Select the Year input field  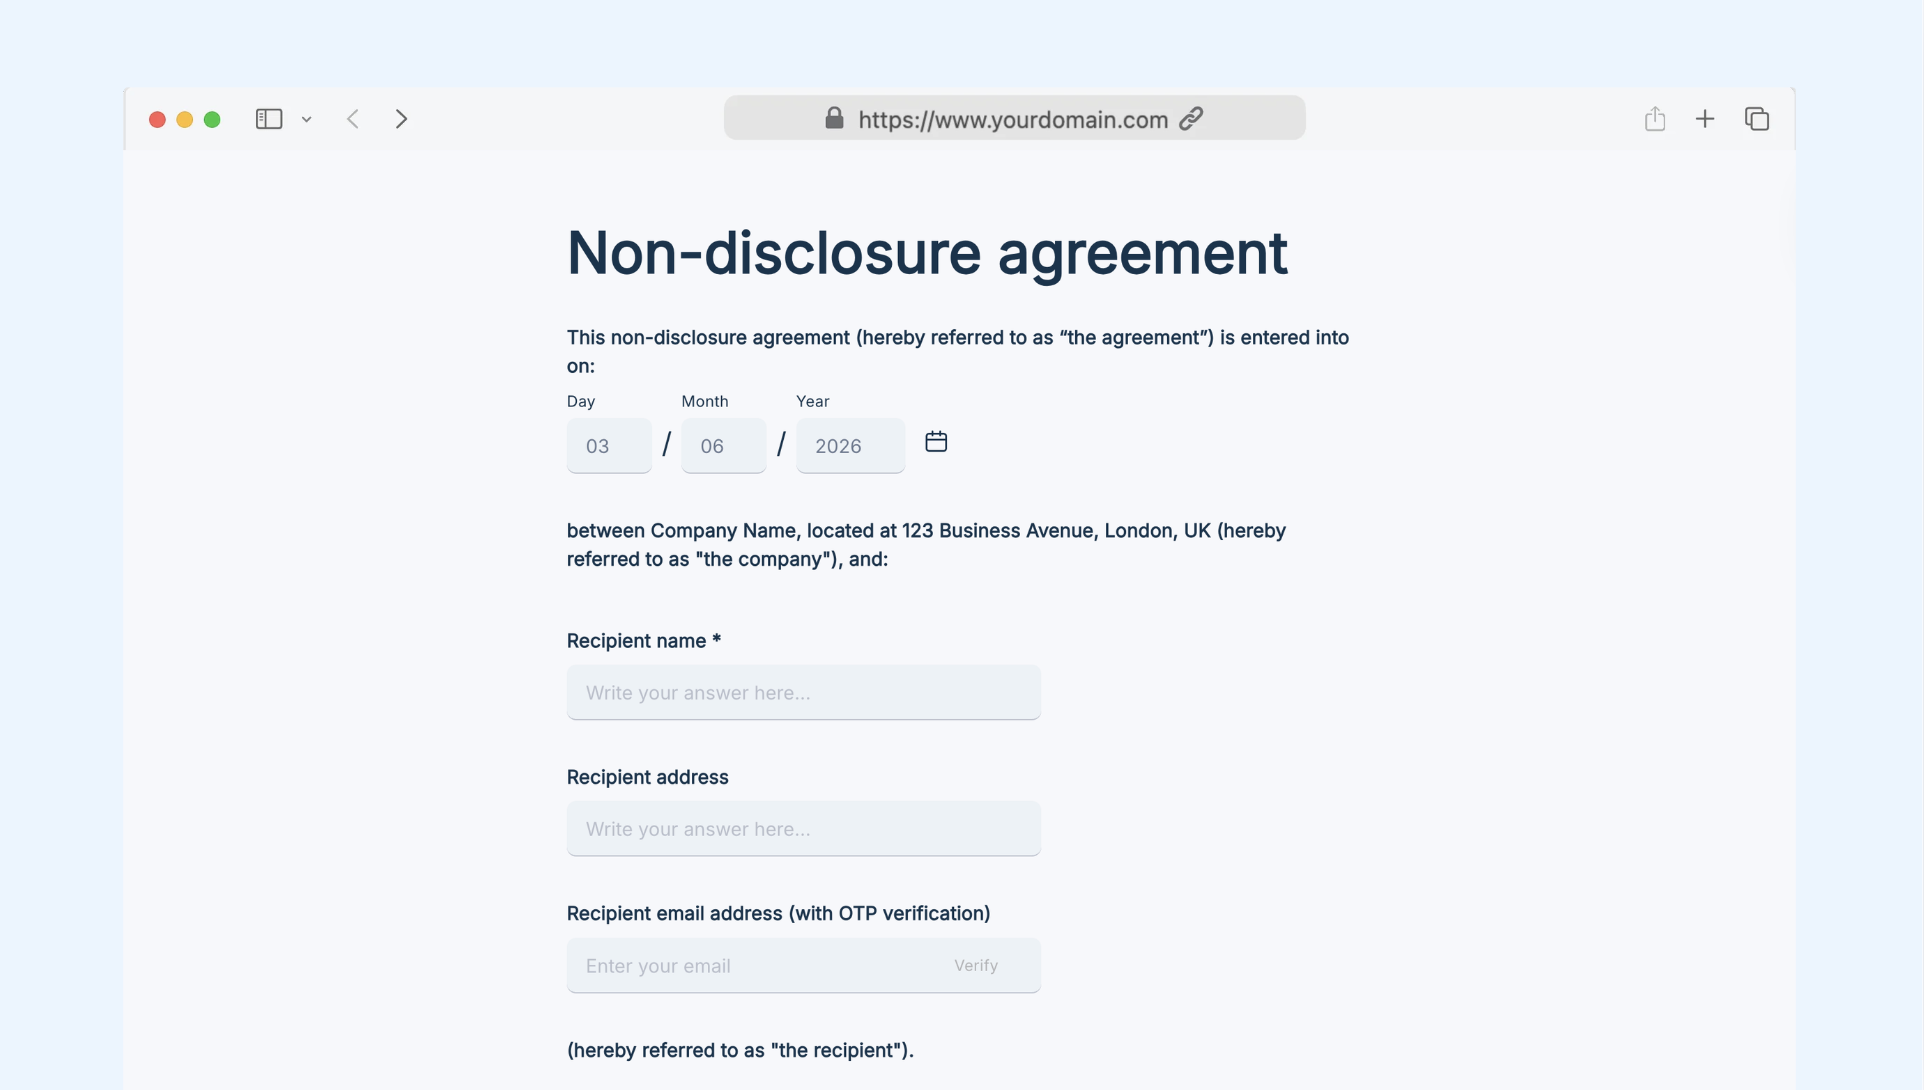tap(851, 446)
